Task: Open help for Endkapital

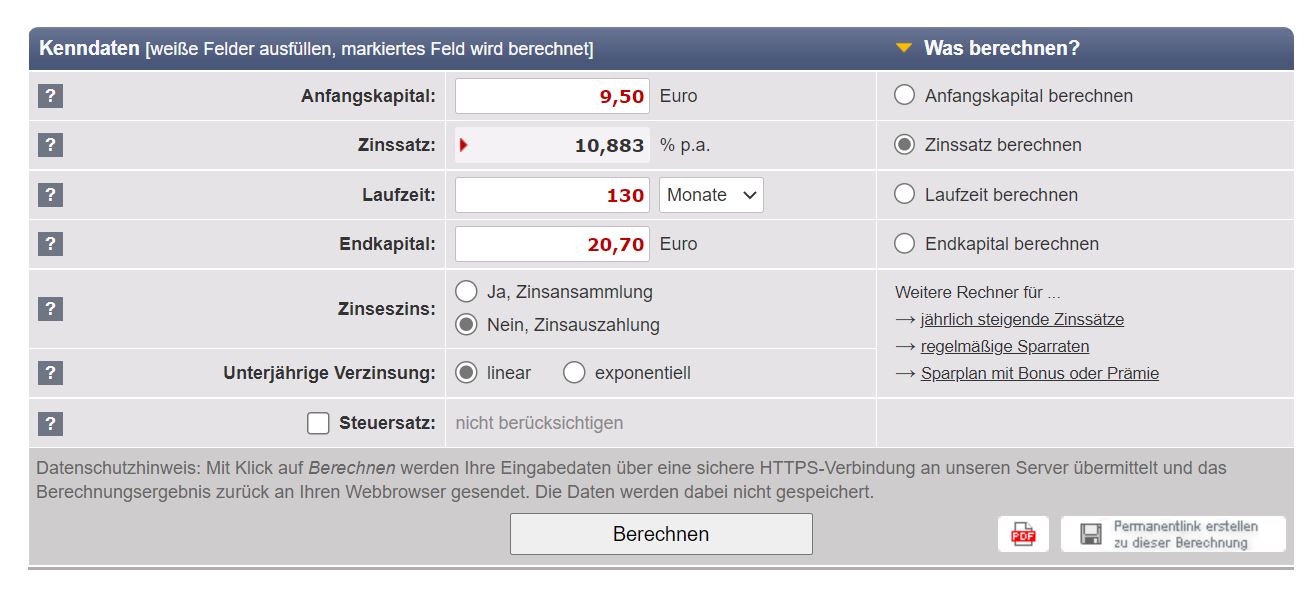Action: pyautogui.click(x=50, y=243)
